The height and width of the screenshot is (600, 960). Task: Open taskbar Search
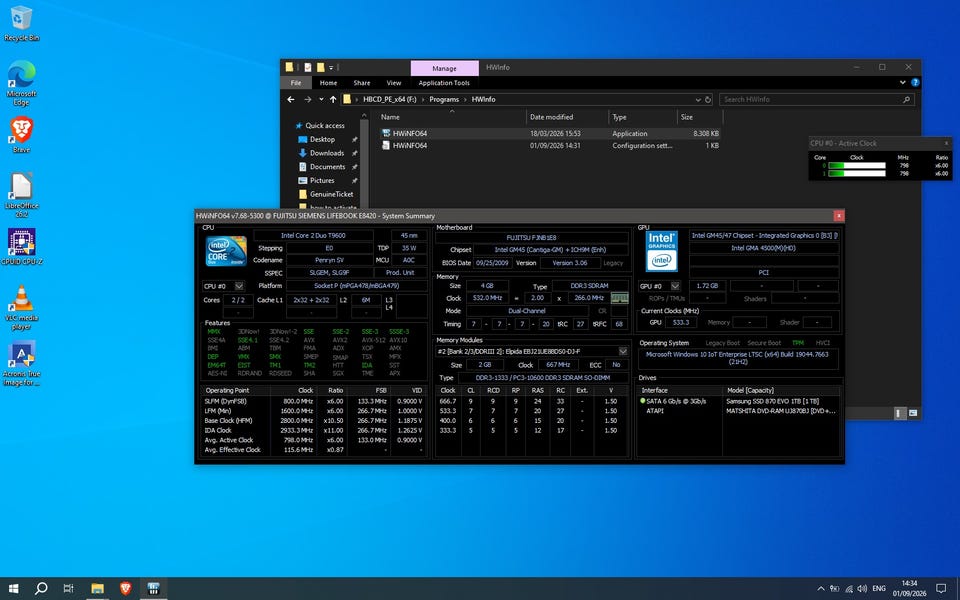click(x=41, y=588)
